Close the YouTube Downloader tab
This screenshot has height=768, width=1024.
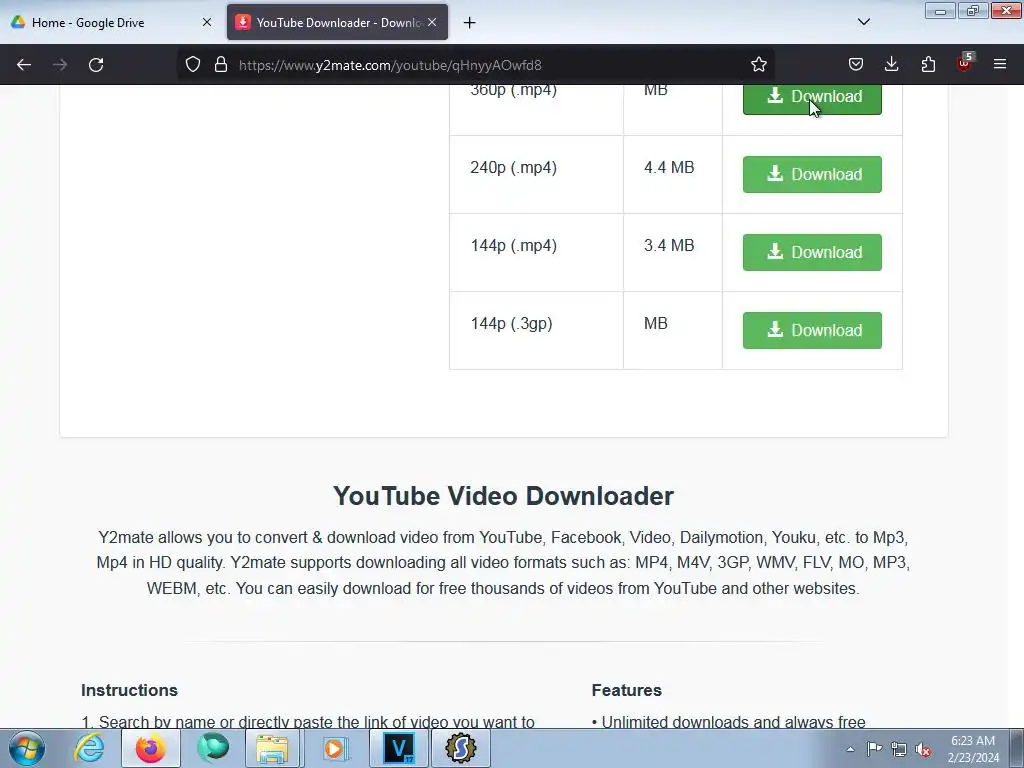tap(432, 22)
